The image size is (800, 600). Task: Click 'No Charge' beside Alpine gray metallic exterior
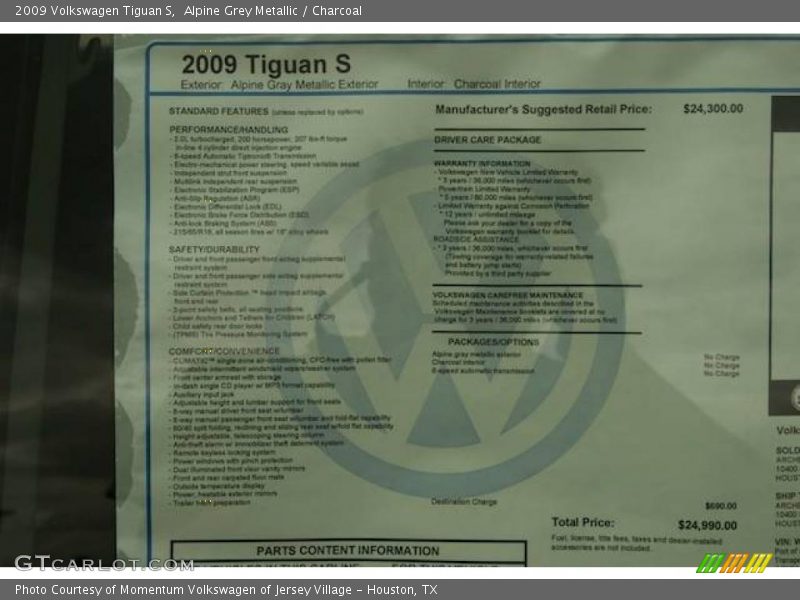(721, 357)
